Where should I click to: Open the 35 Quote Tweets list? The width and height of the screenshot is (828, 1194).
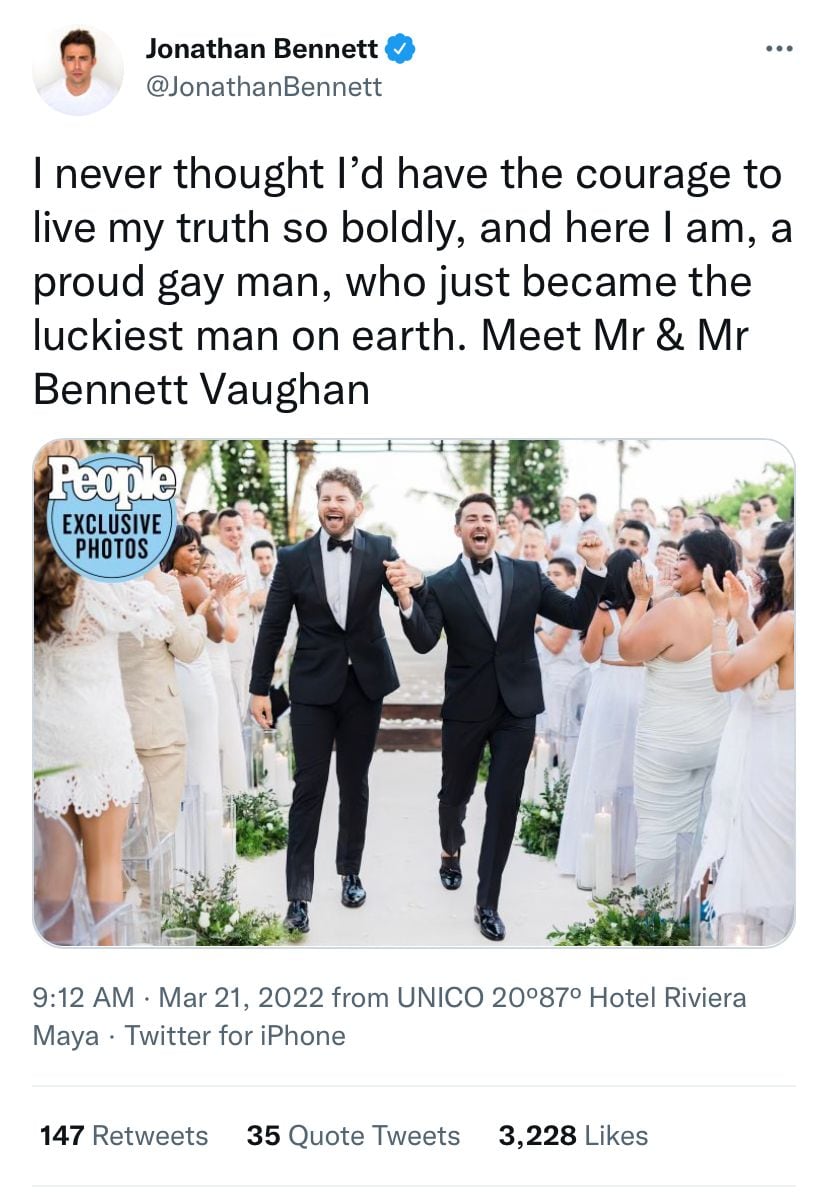pos(353,1136)
